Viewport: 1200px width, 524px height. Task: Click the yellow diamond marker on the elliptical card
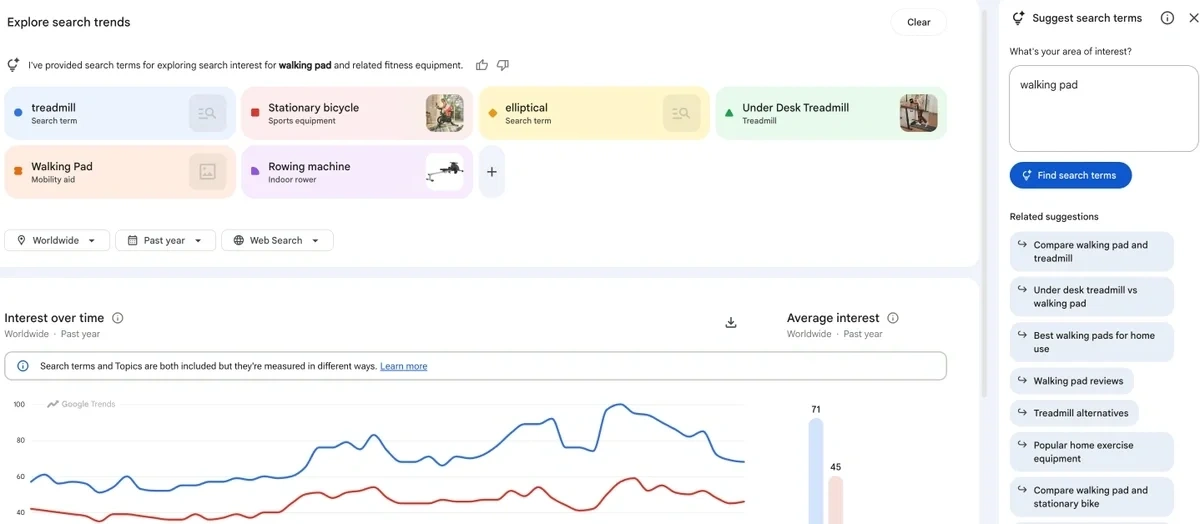(x=492, y=113)
